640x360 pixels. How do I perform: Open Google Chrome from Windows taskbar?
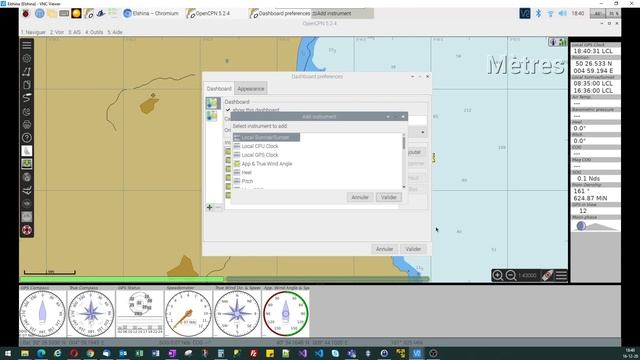click(x=90, y=353)
